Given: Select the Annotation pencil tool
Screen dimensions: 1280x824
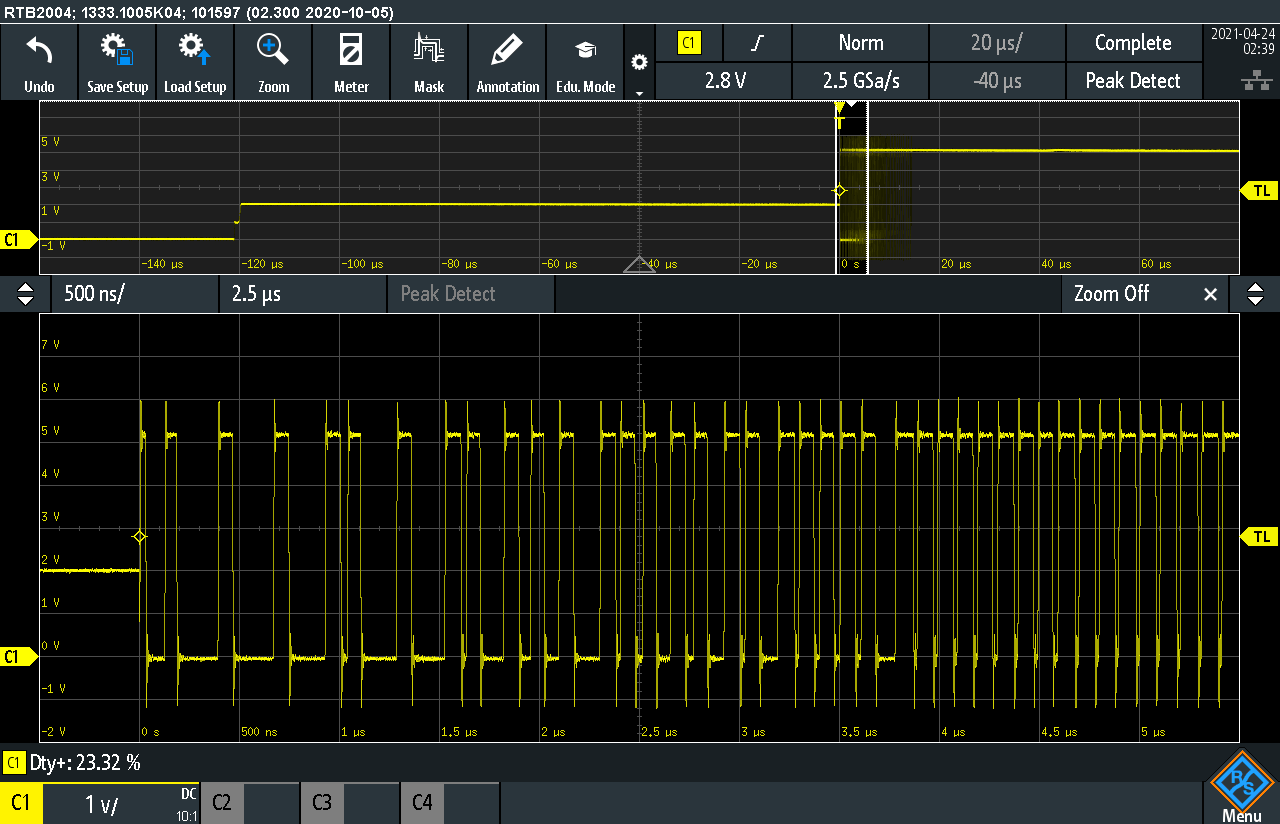Looking at the screenshot, I should pyautogui.click(x=507, y=62).
